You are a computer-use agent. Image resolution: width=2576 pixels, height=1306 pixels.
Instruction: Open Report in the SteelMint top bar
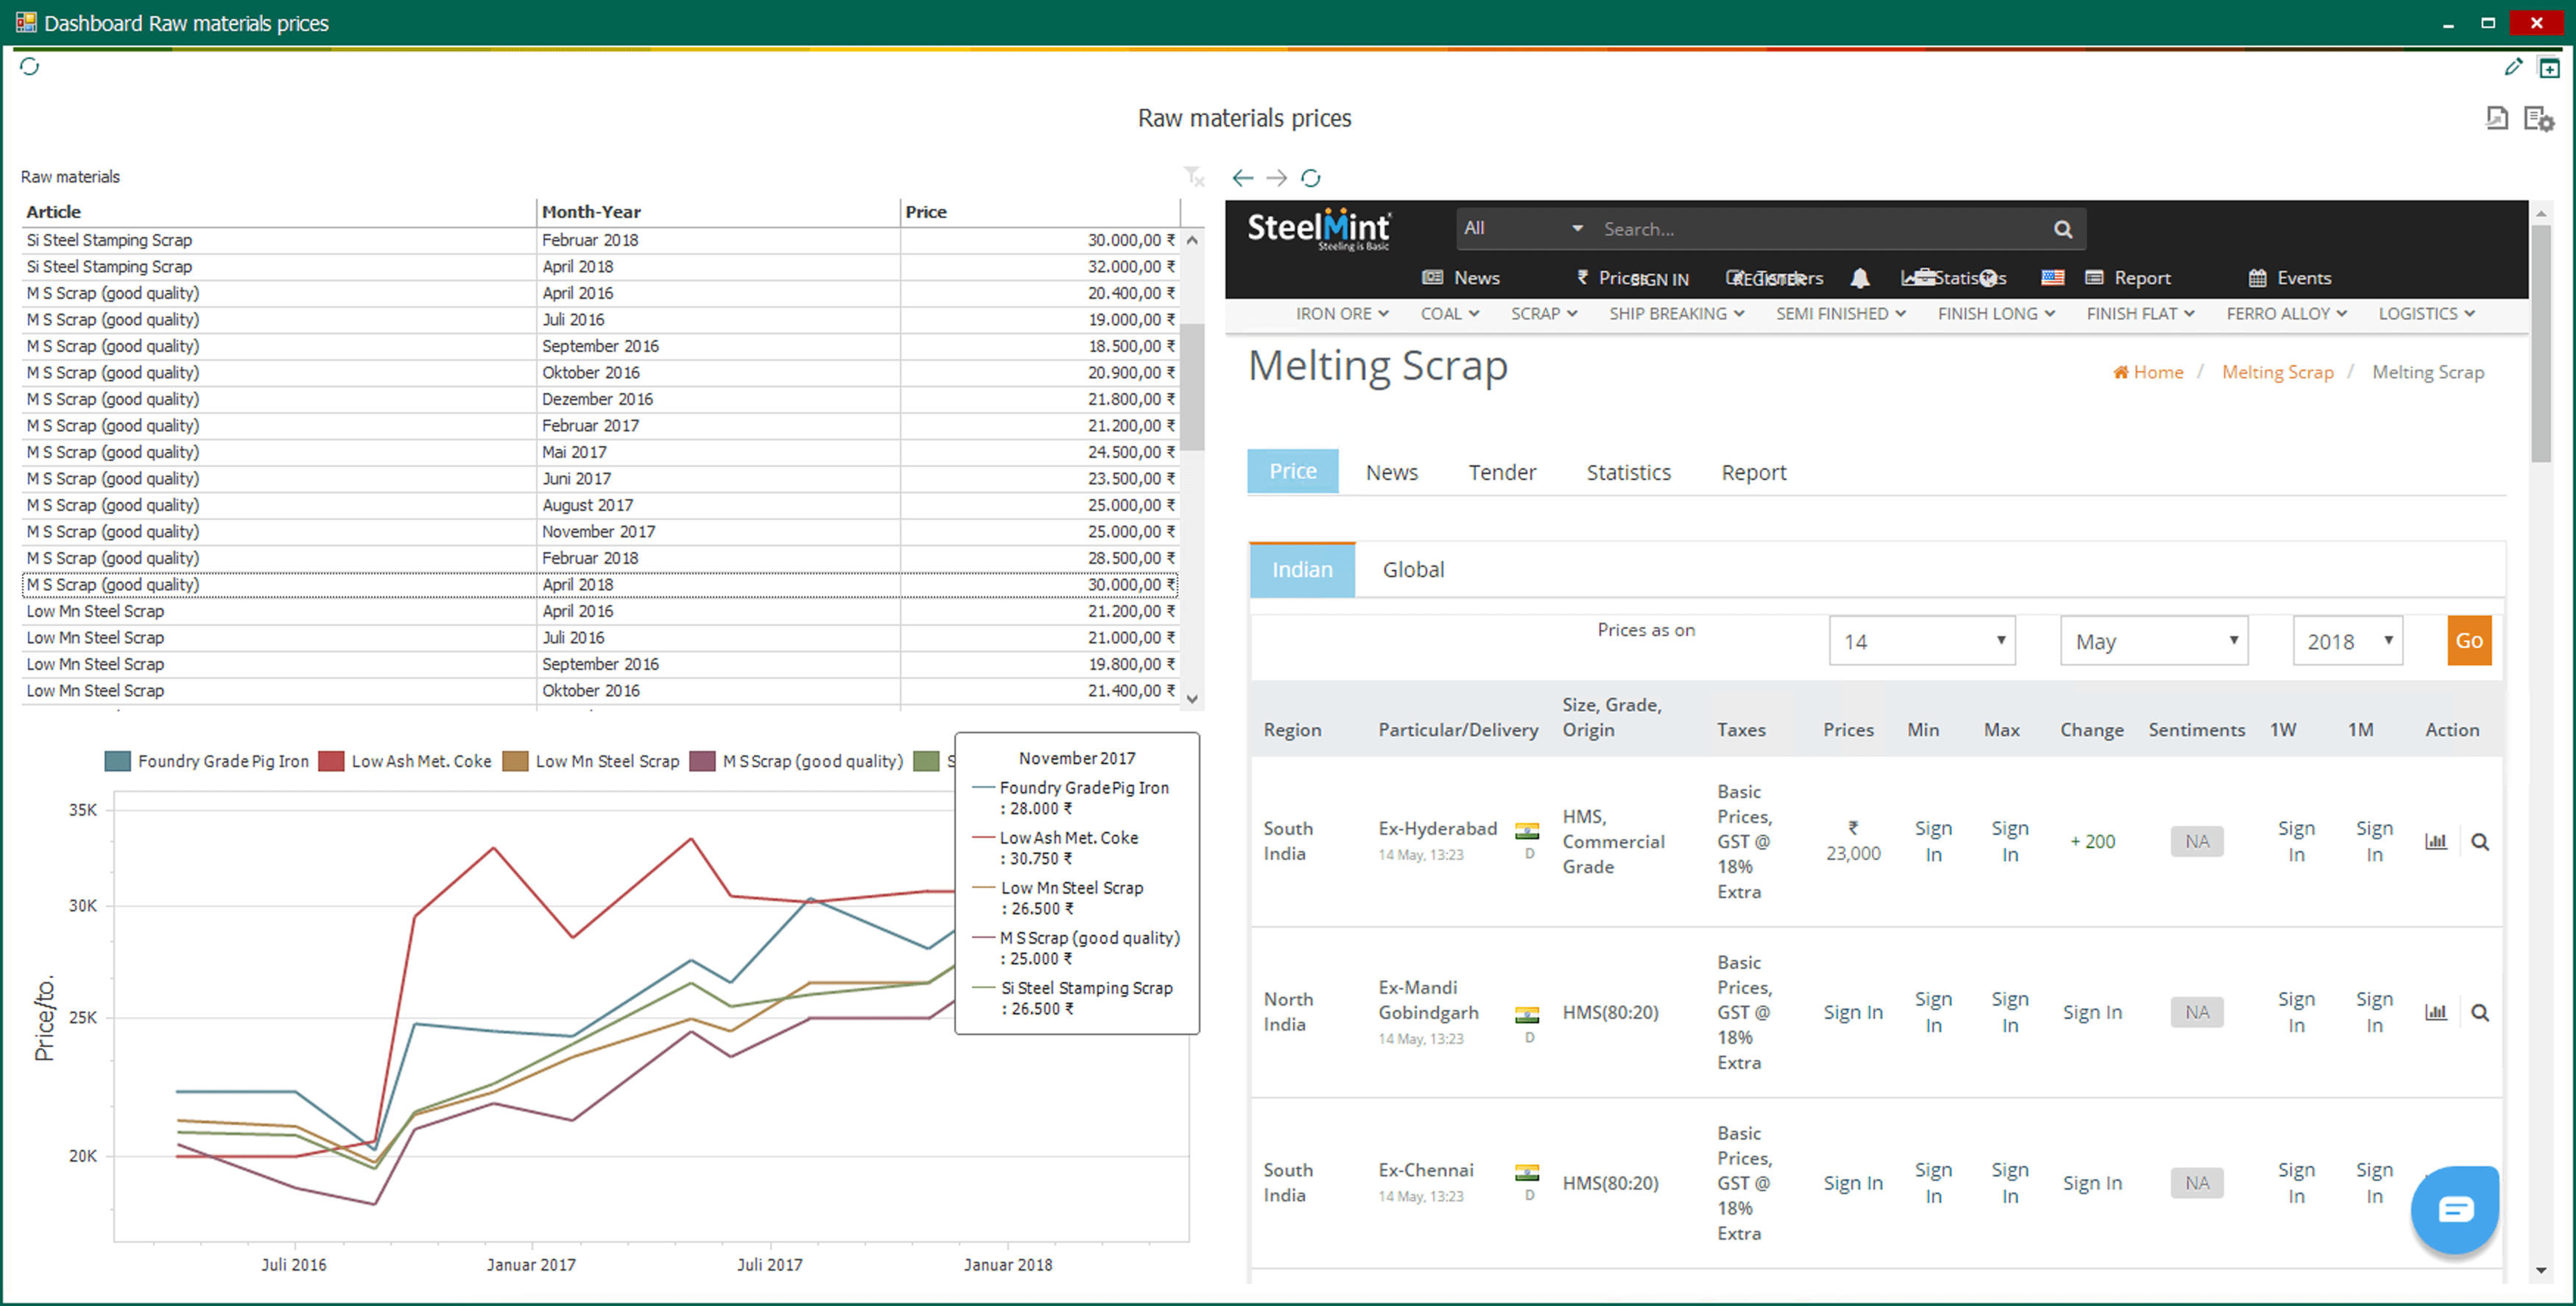coord(2127,278)
